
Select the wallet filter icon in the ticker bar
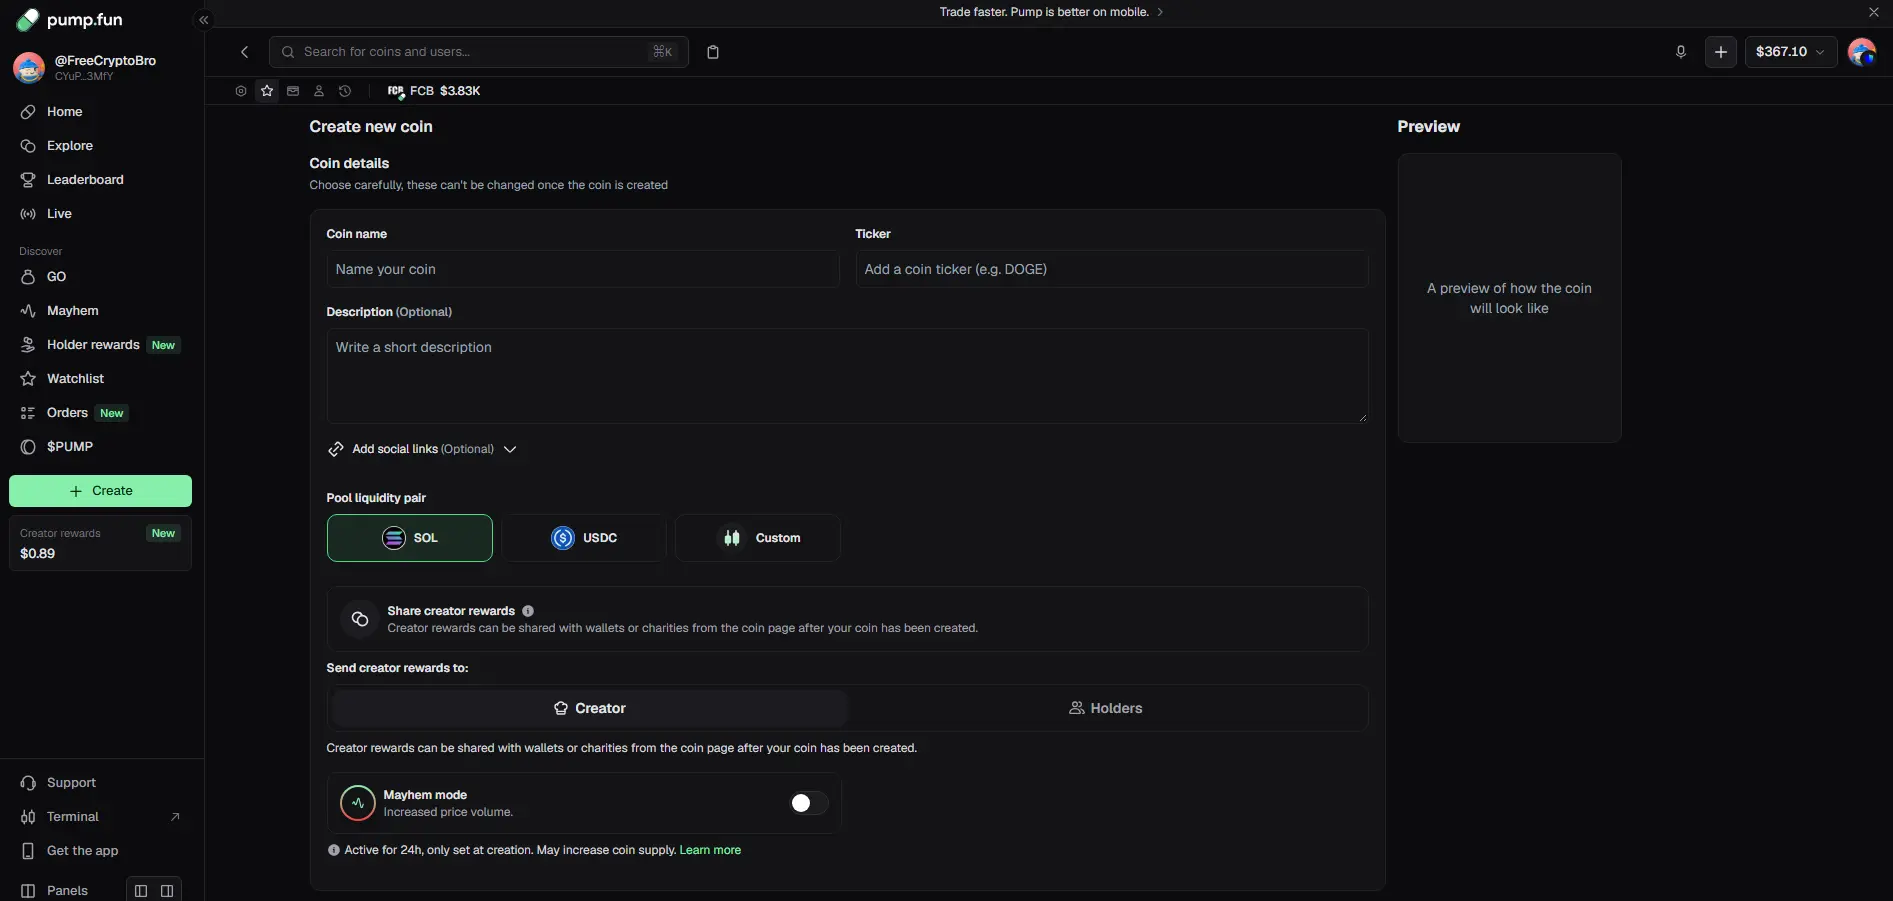293,91
